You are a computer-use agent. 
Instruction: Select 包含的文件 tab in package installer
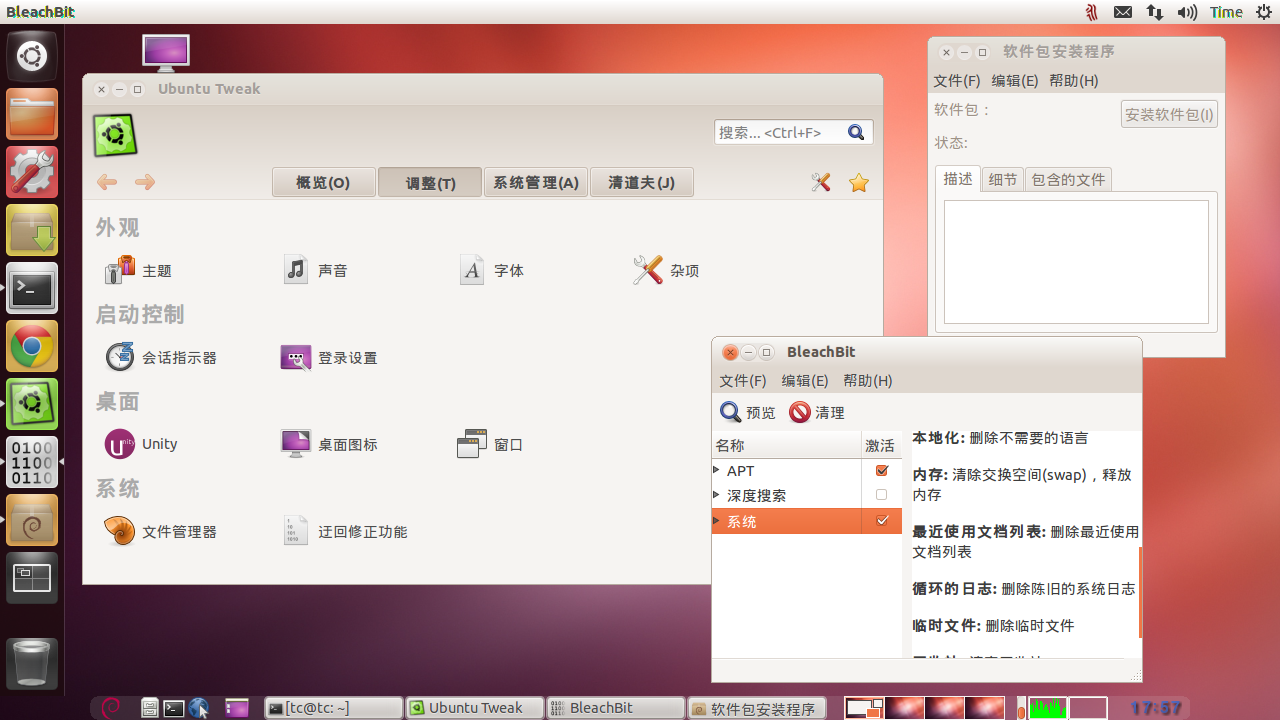[x=1068, y=180]
